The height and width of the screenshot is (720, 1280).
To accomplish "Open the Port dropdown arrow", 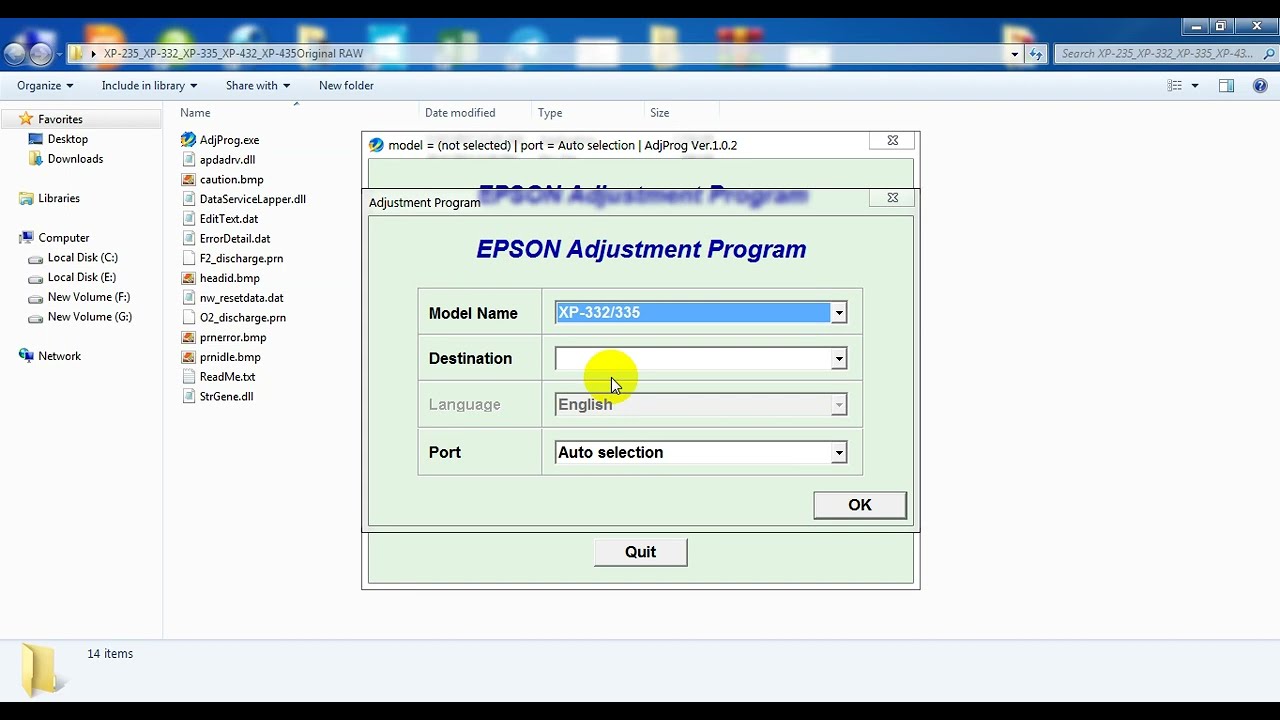I will [x=839, y=453].
